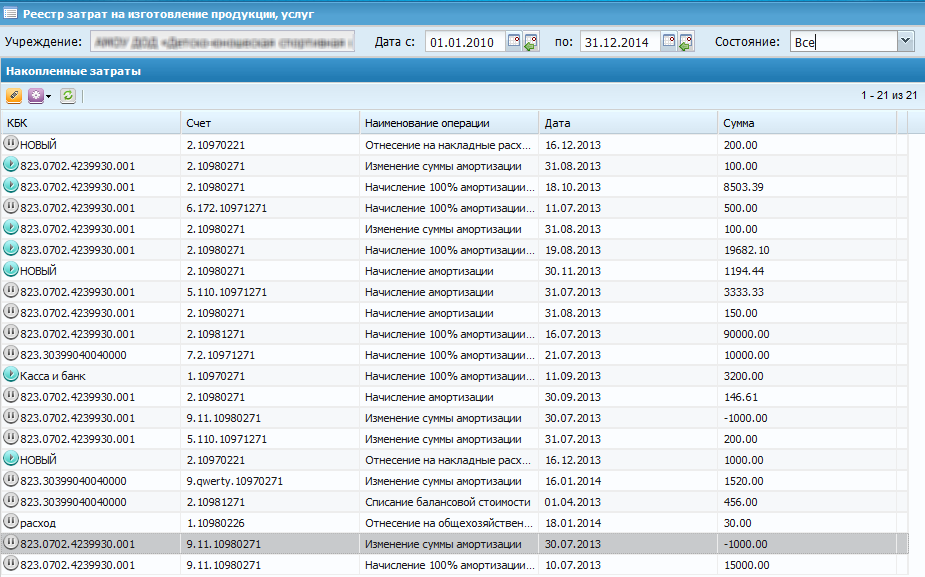925x577 pixels.
Task: Click pause status icon in the 146.61 row
Action: pyautogui.click(x=11, y=395)
